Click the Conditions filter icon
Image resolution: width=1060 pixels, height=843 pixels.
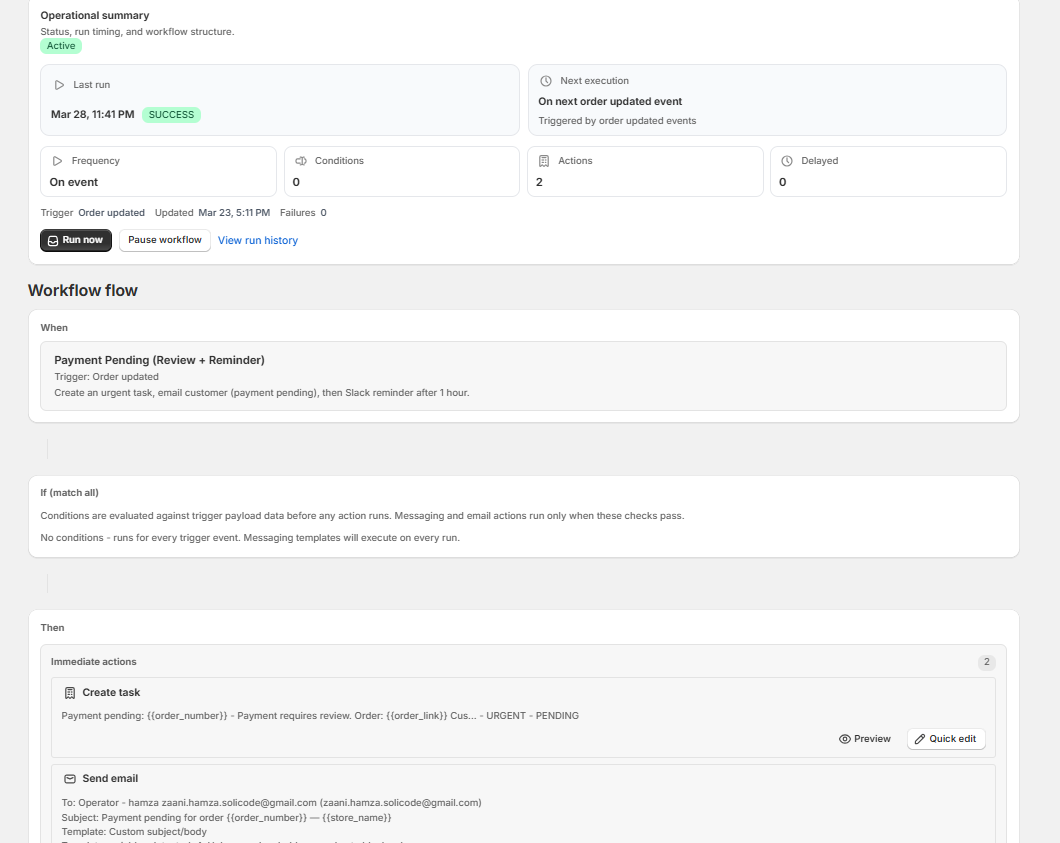301,160
